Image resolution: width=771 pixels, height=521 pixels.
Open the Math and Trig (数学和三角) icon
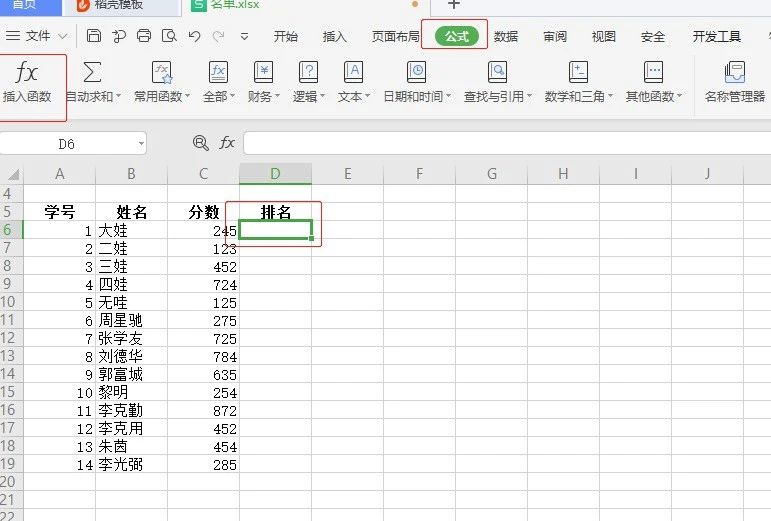pos(578,72)
